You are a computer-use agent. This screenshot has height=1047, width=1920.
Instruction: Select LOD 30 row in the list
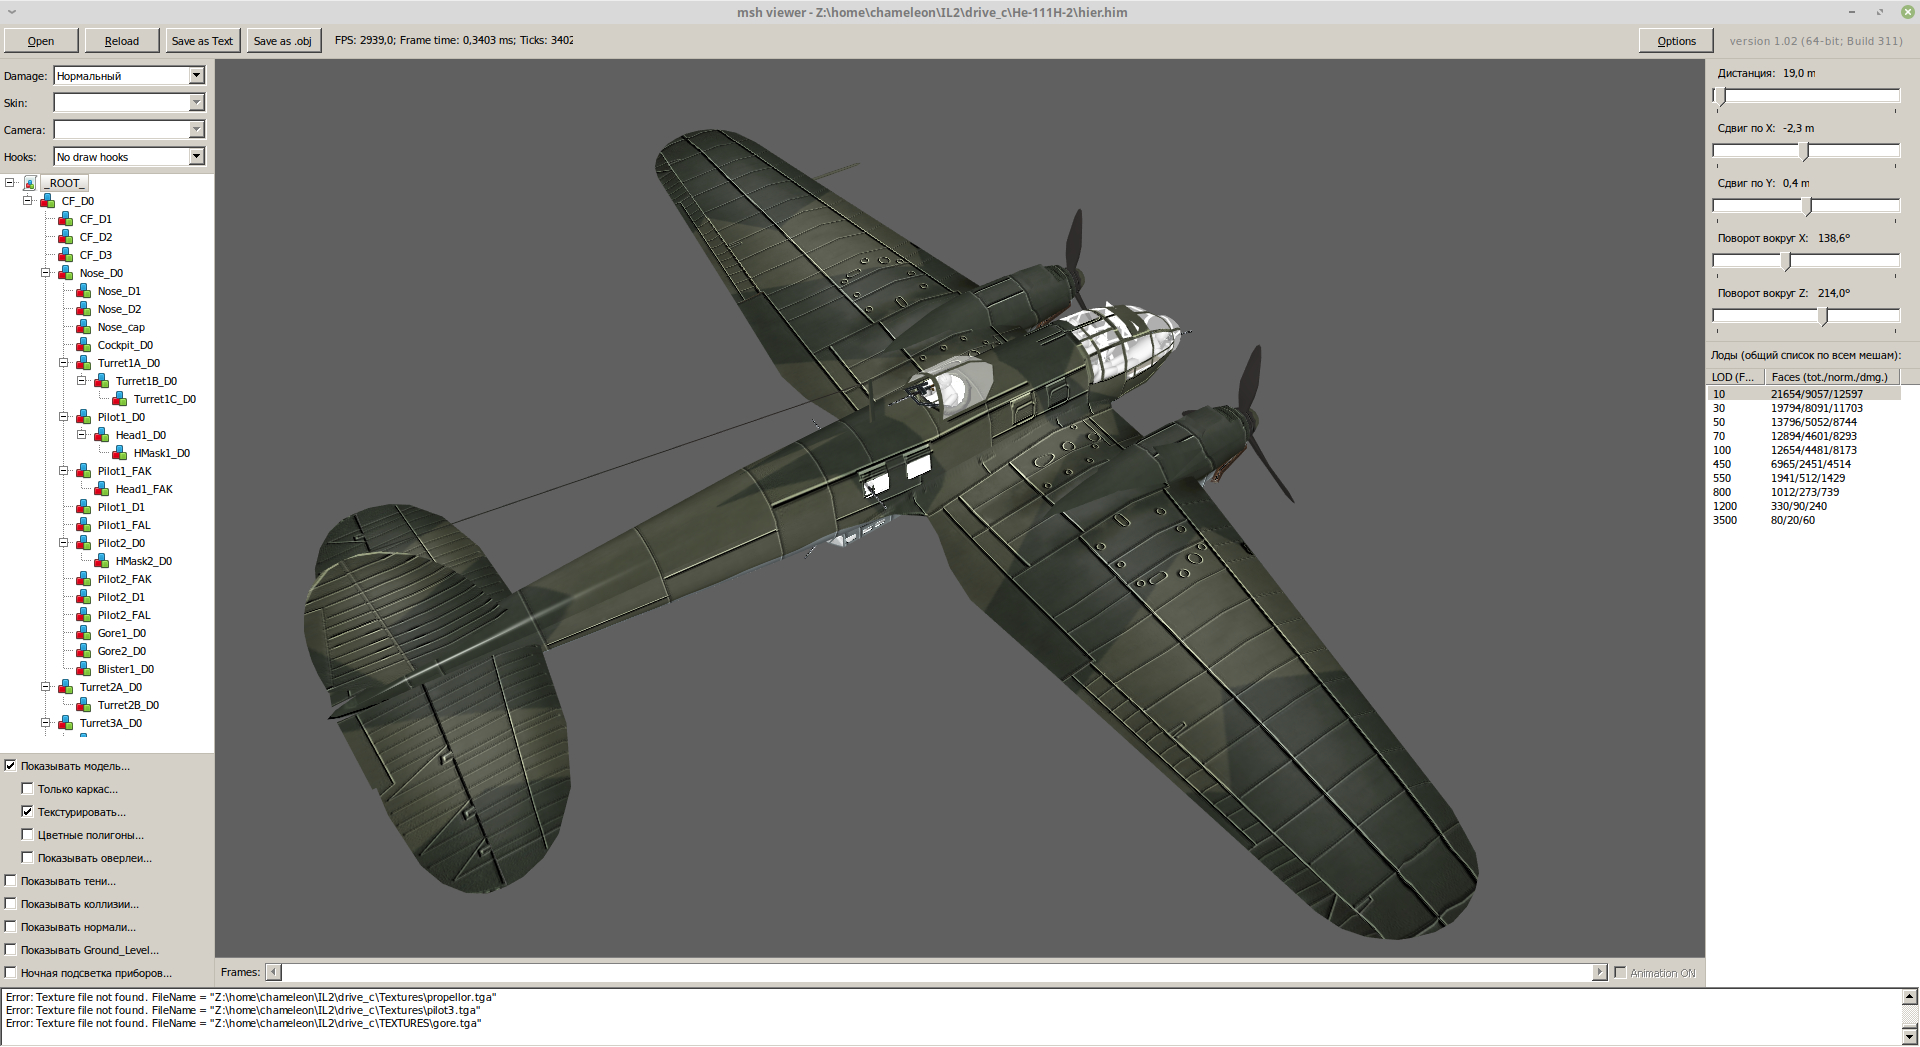(1804, 408)
